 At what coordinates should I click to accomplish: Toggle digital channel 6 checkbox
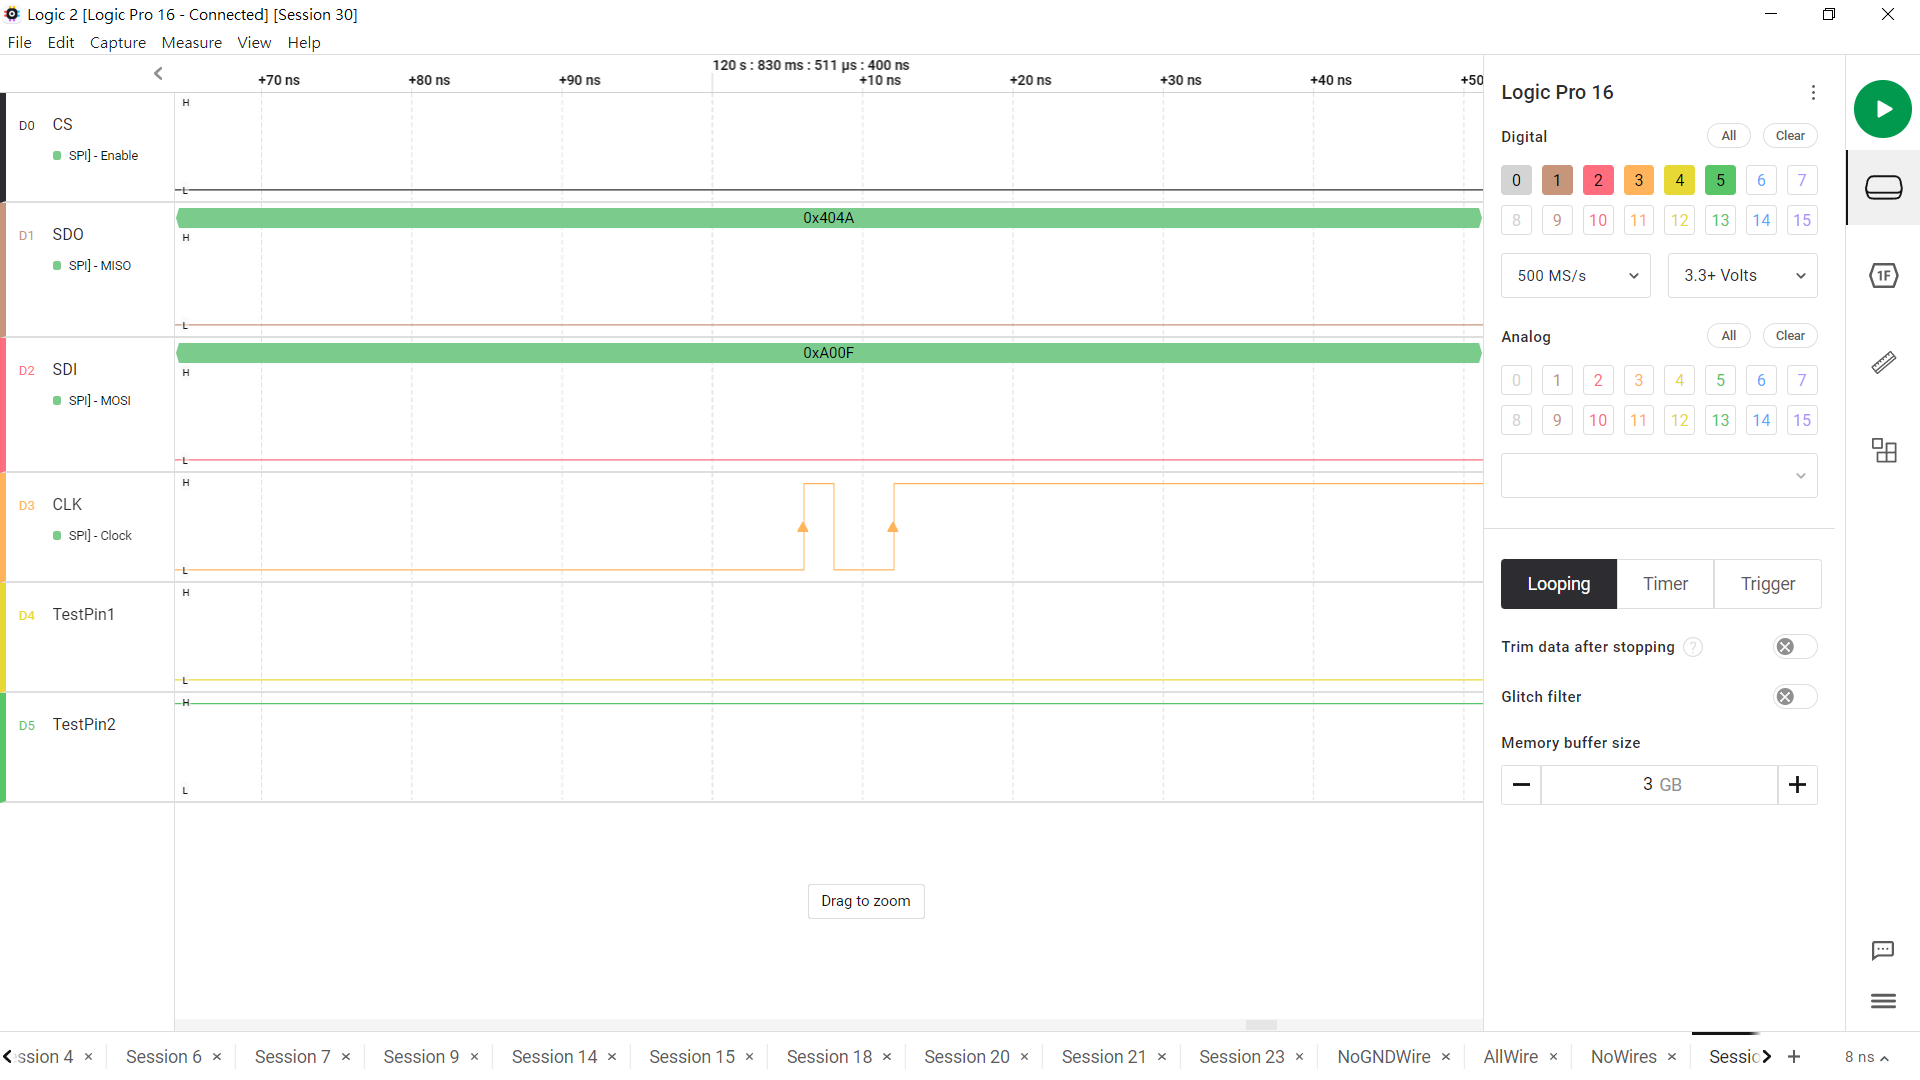coord(1761,180)
